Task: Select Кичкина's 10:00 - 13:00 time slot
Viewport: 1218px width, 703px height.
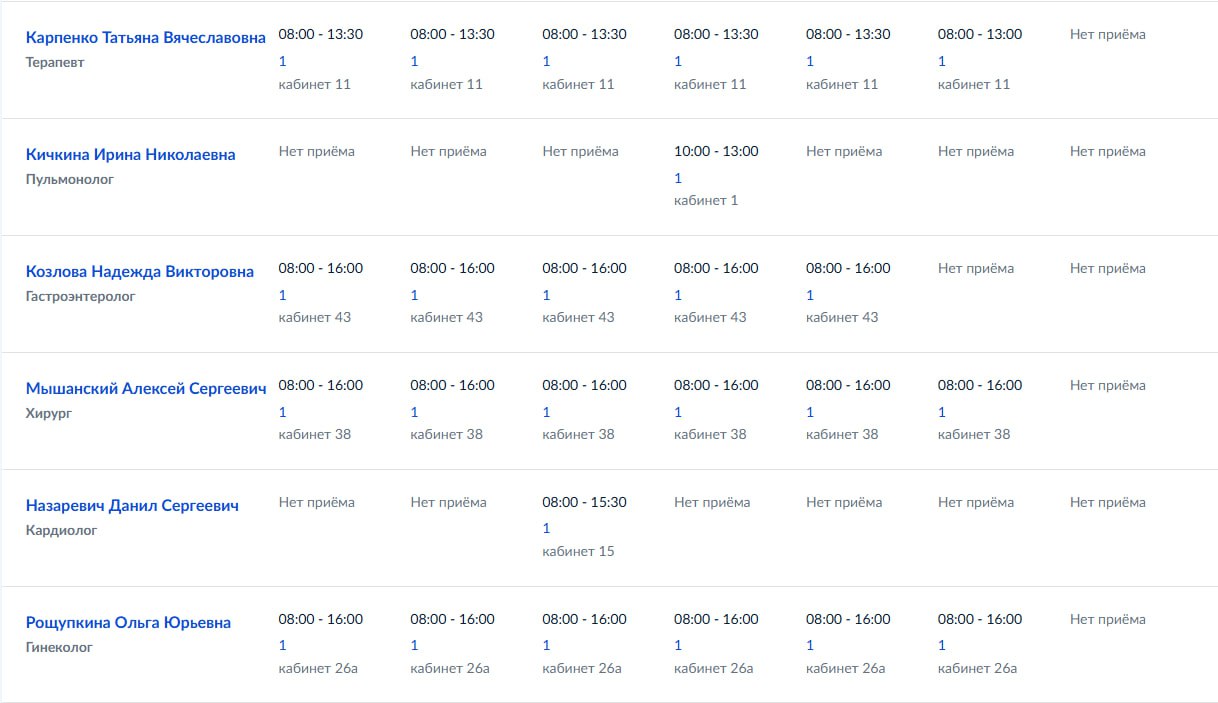Action: click(716, 151)
